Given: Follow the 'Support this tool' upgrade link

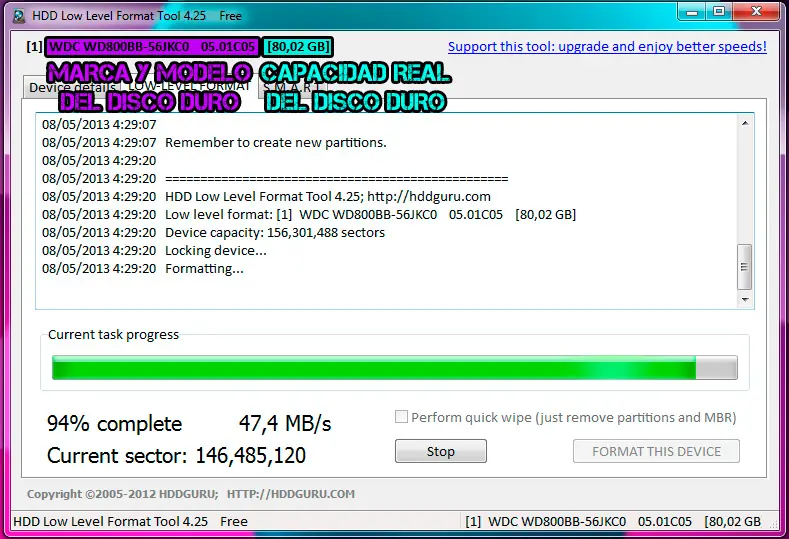Looking at the screenshot, I should (607, 46).
